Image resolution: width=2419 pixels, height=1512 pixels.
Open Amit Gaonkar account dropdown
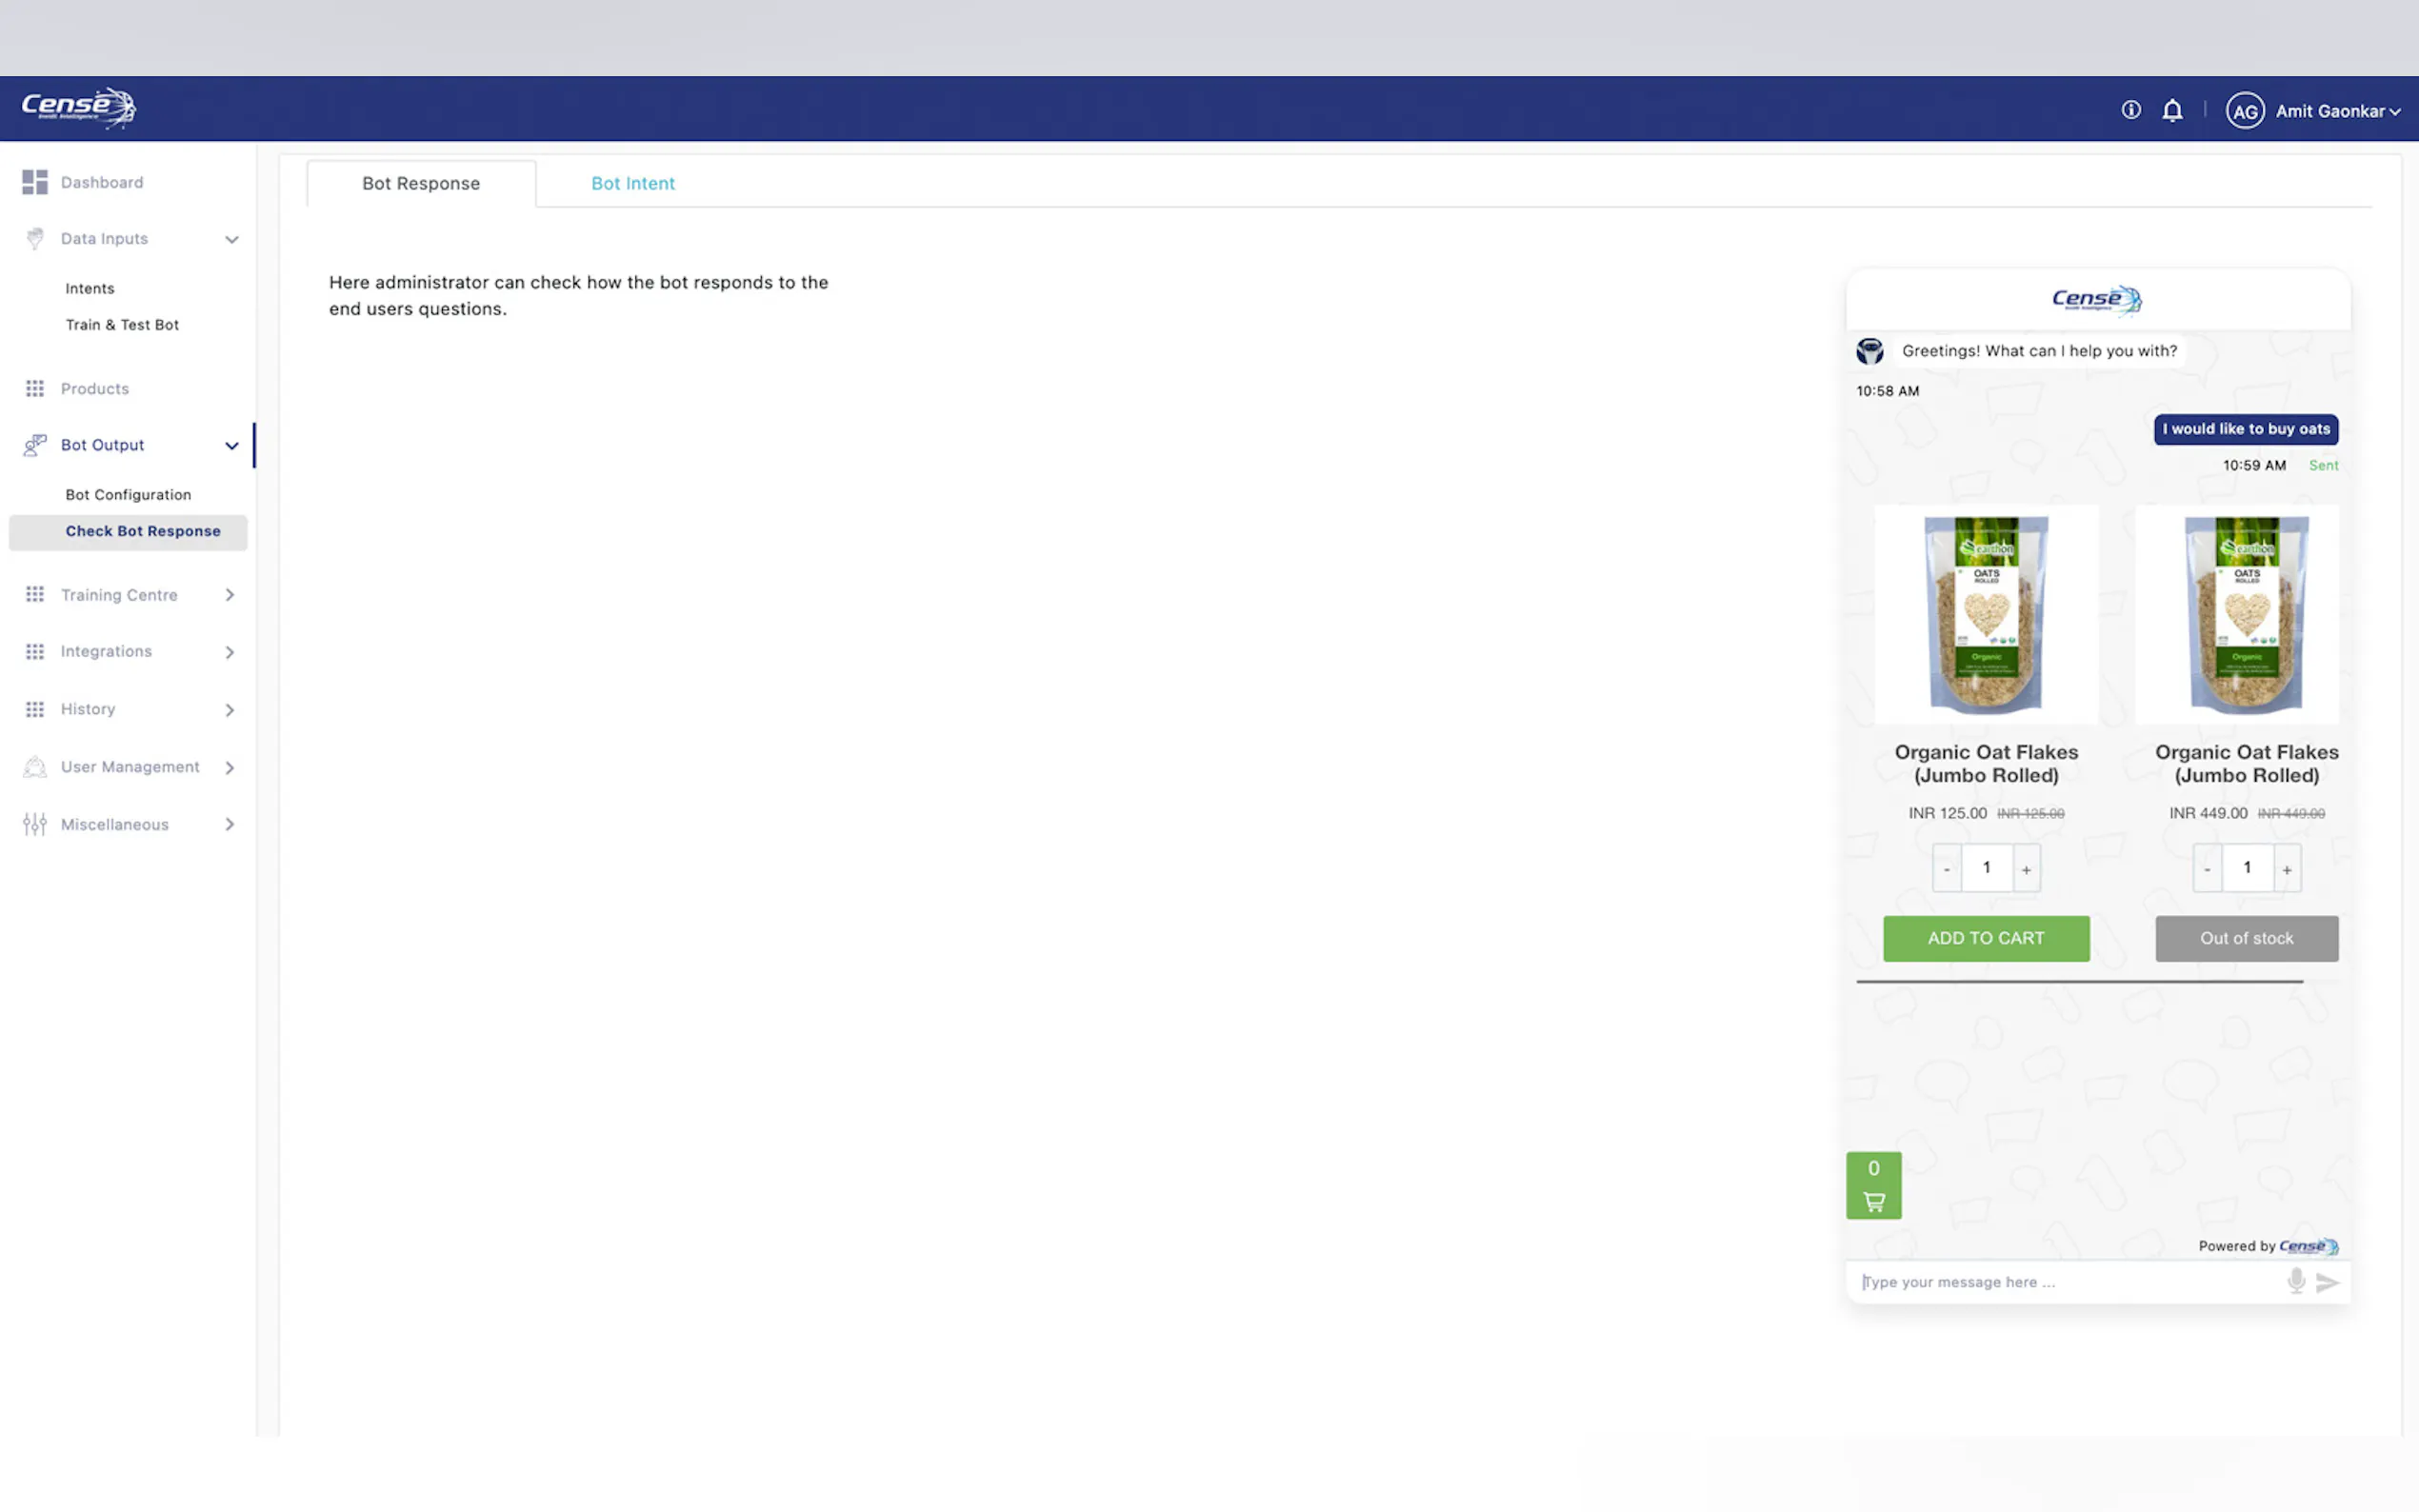click(2337, 111)
